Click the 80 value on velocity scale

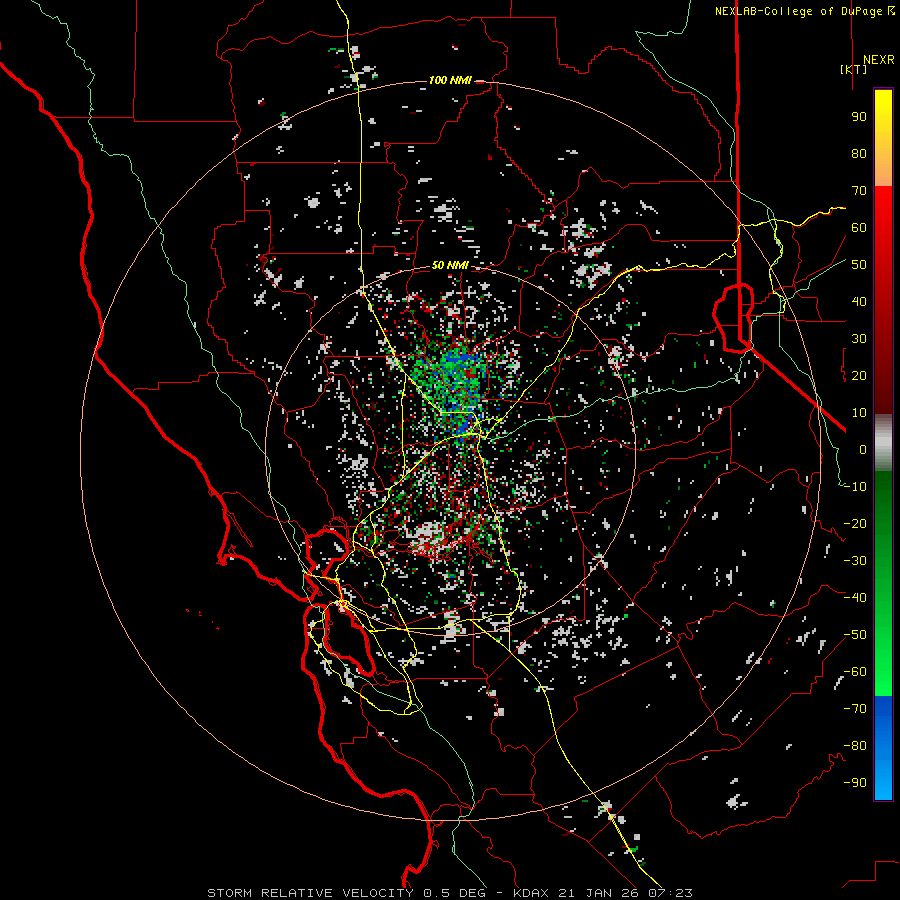pos(859,154)
